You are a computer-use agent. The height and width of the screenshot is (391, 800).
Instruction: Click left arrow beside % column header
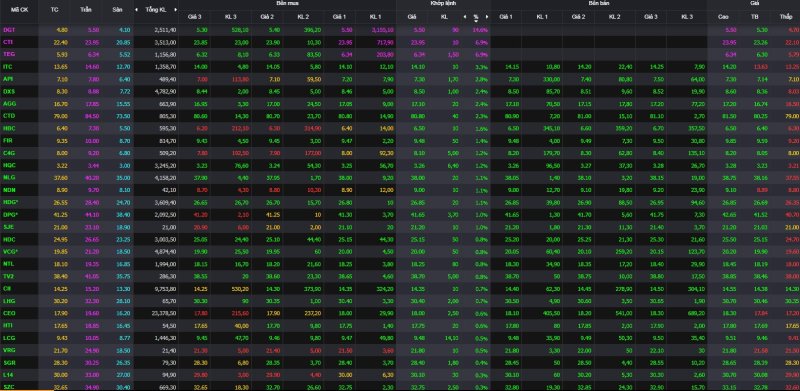pyautogui.click(x=464, y=17)
